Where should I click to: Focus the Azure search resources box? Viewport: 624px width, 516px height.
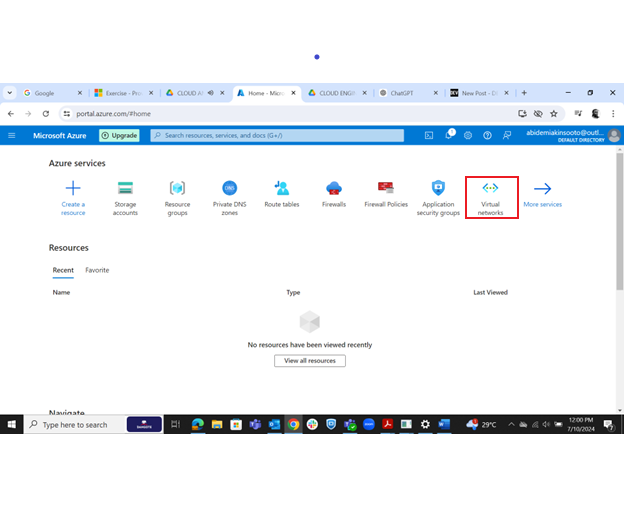point(277,136)
